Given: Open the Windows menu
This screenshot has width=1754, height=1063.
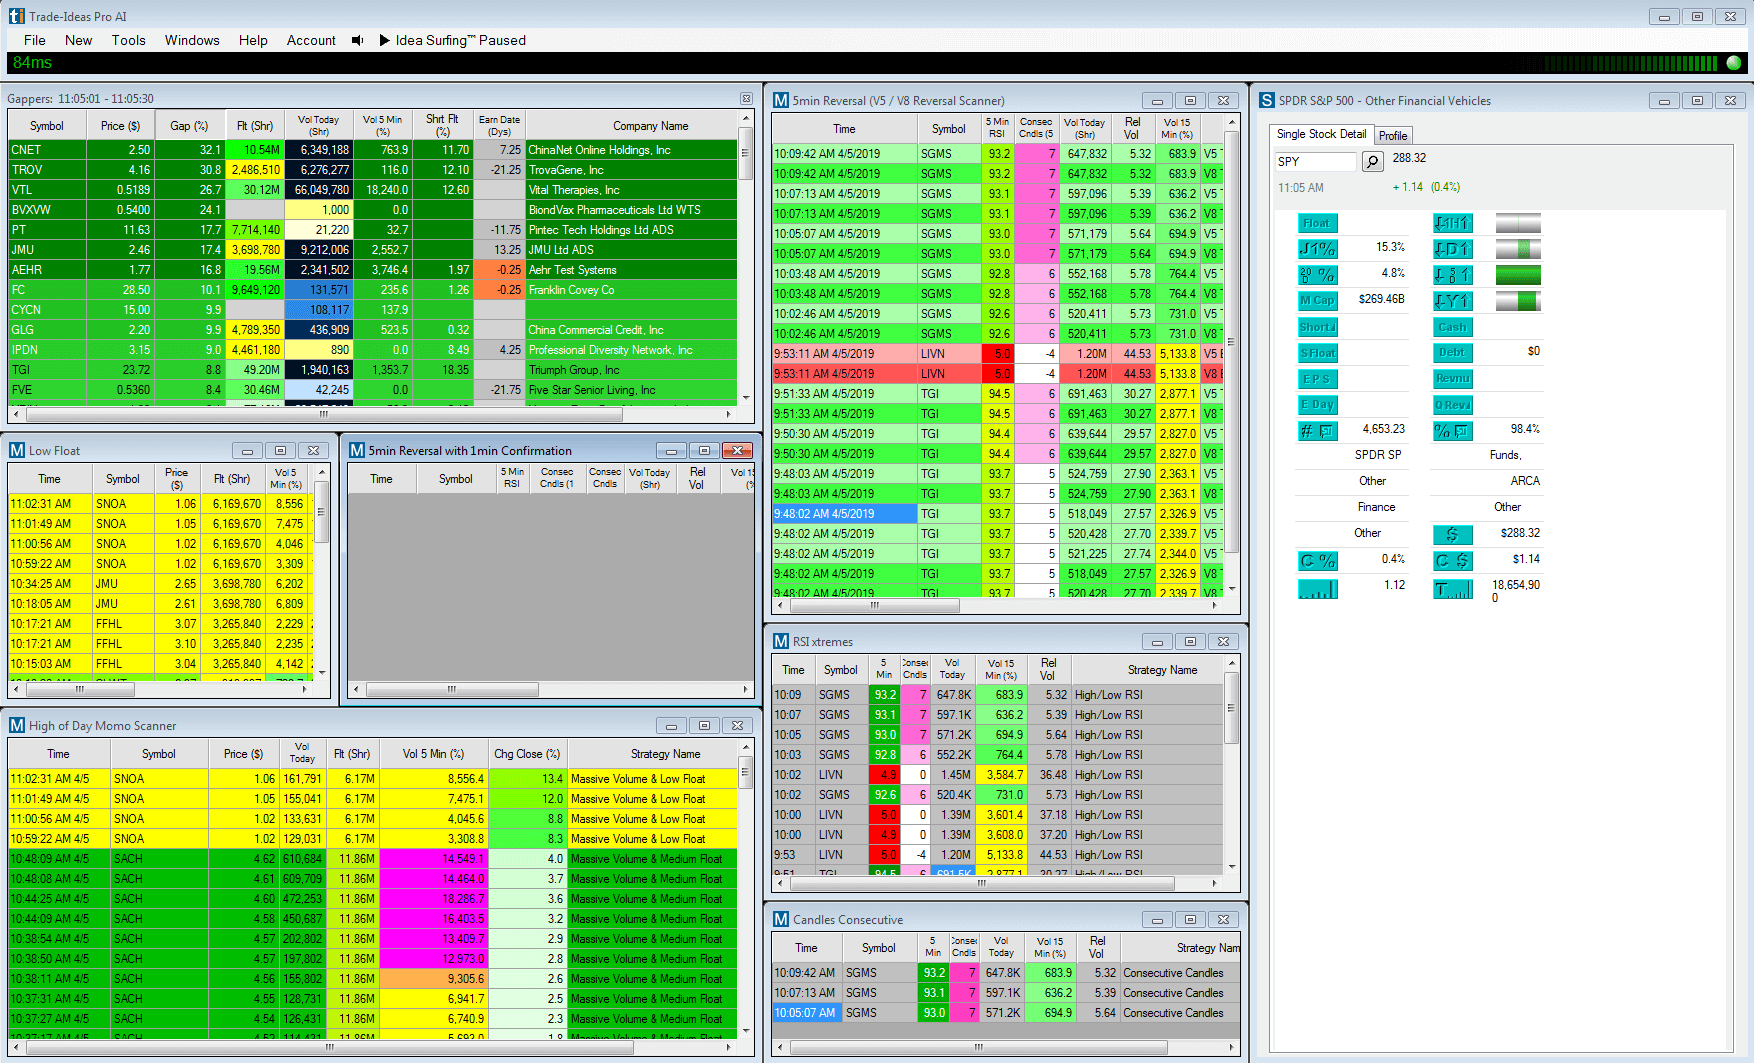Looking at the screenshot, I should (192, 40).
